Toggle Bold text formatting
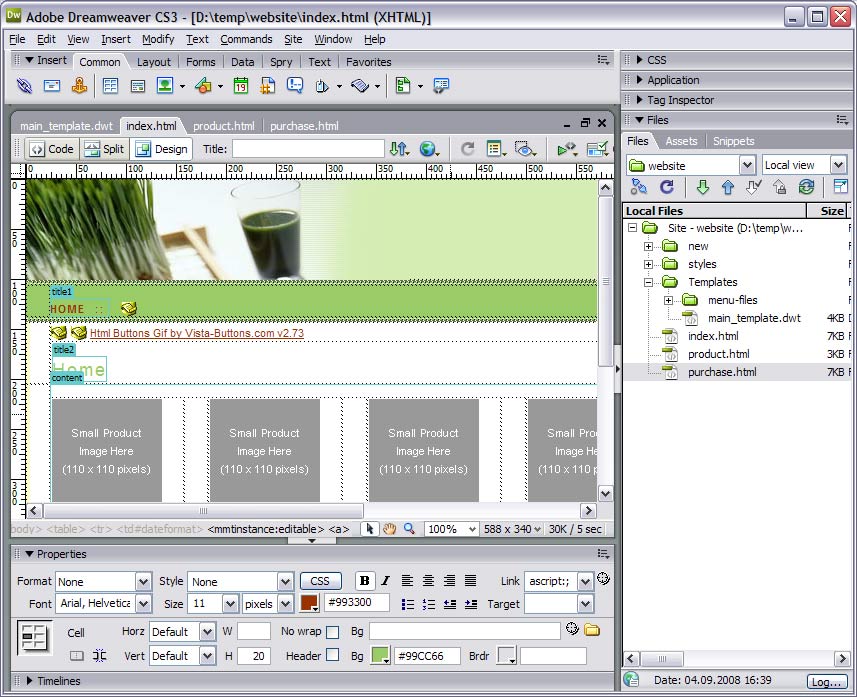 365,581
